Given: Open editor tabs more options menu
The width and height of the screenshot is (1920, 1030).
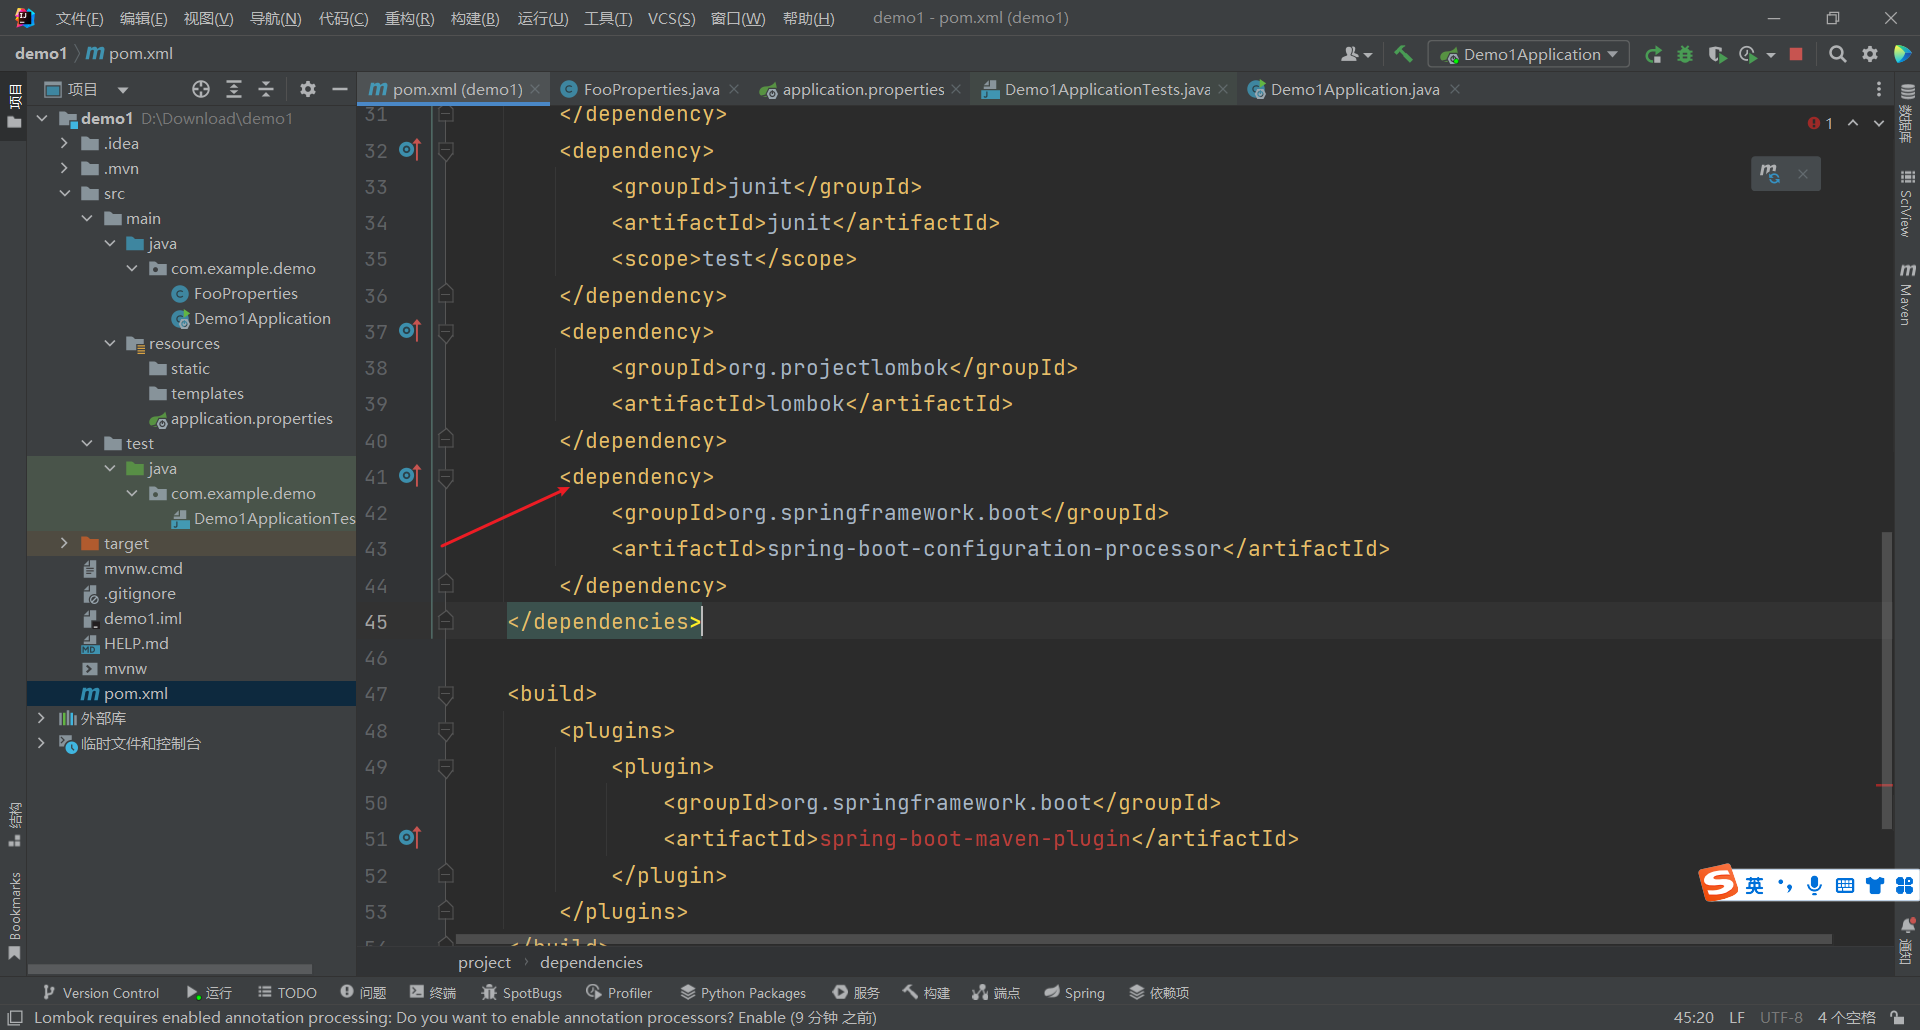Looking at the screenshot, I should (x=1879, y=89).
